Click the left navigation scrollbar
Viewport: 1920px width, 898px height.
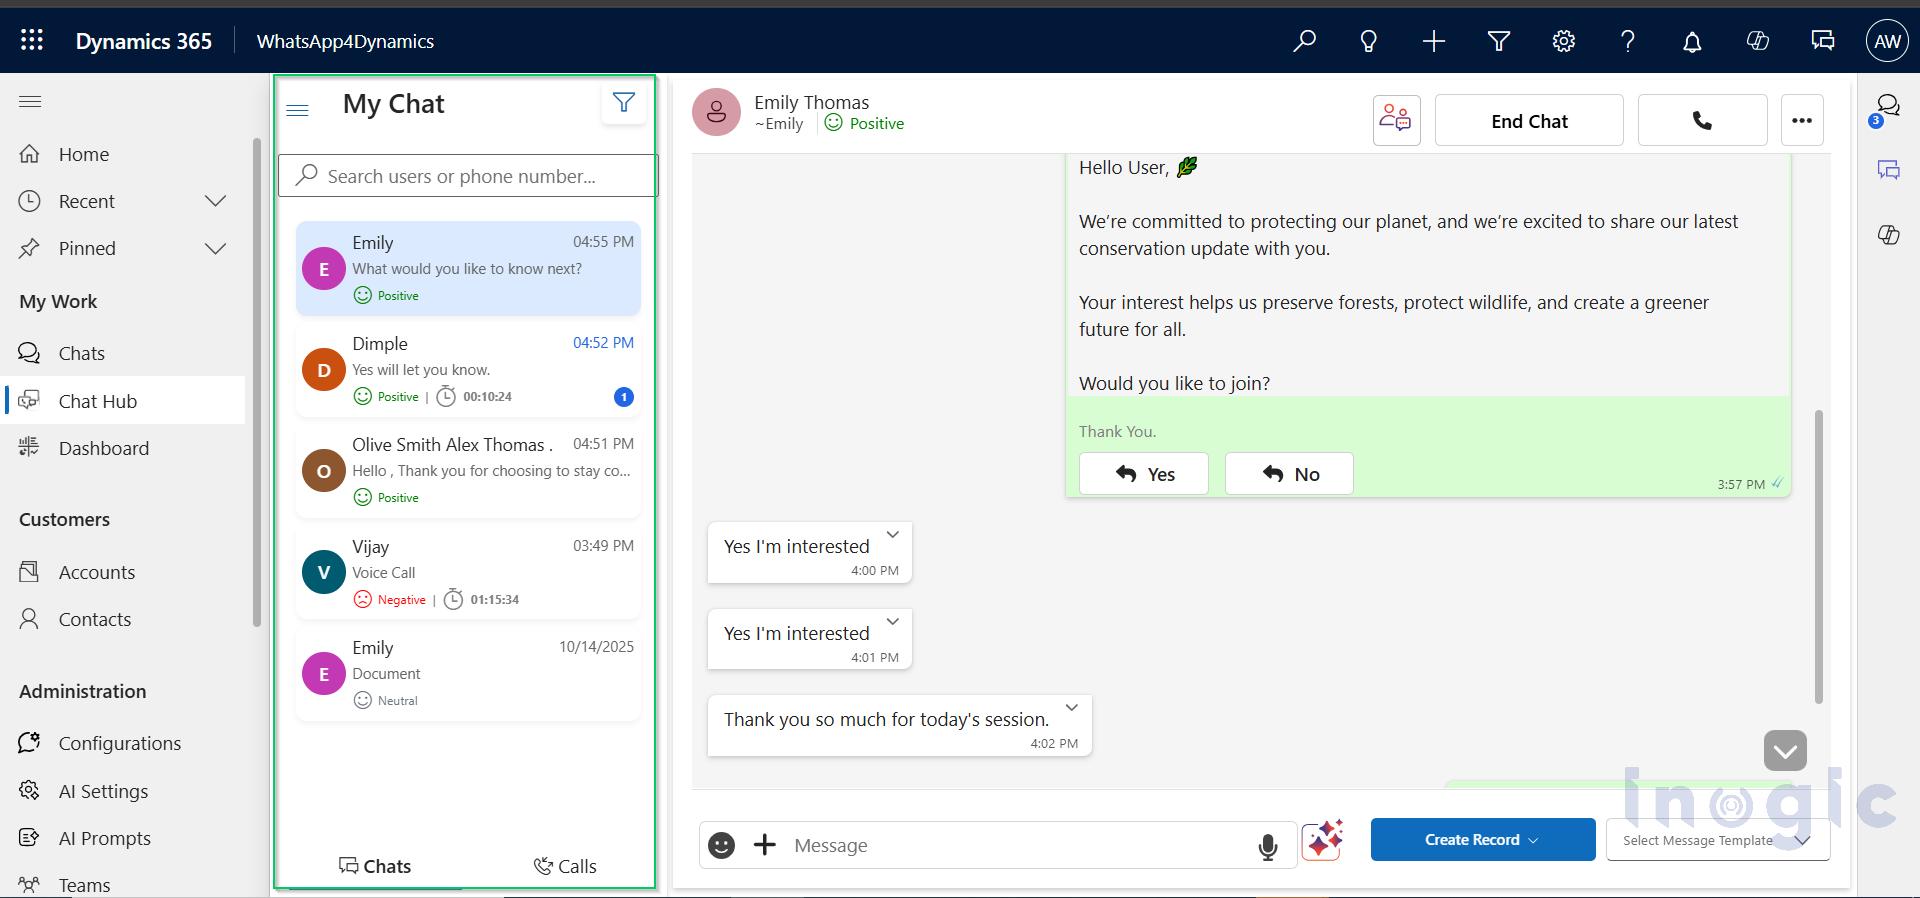[x=257, y=382]
